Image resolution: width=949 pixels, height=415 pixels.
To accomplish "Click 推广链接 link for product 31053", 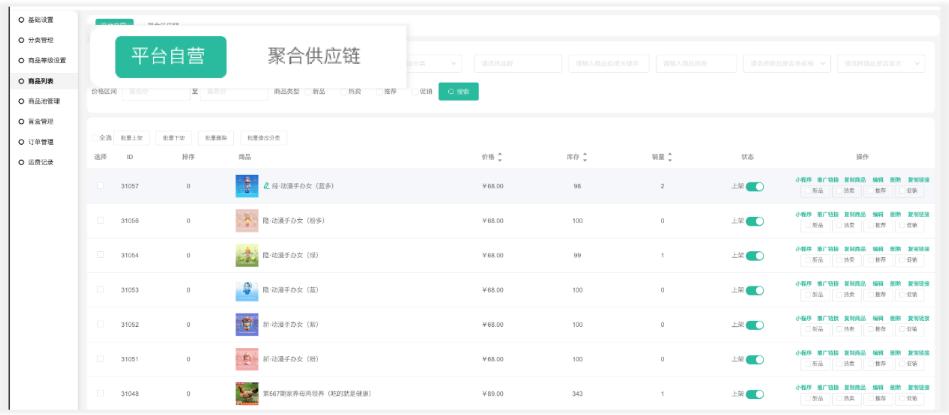I will (x=827, y=284).
